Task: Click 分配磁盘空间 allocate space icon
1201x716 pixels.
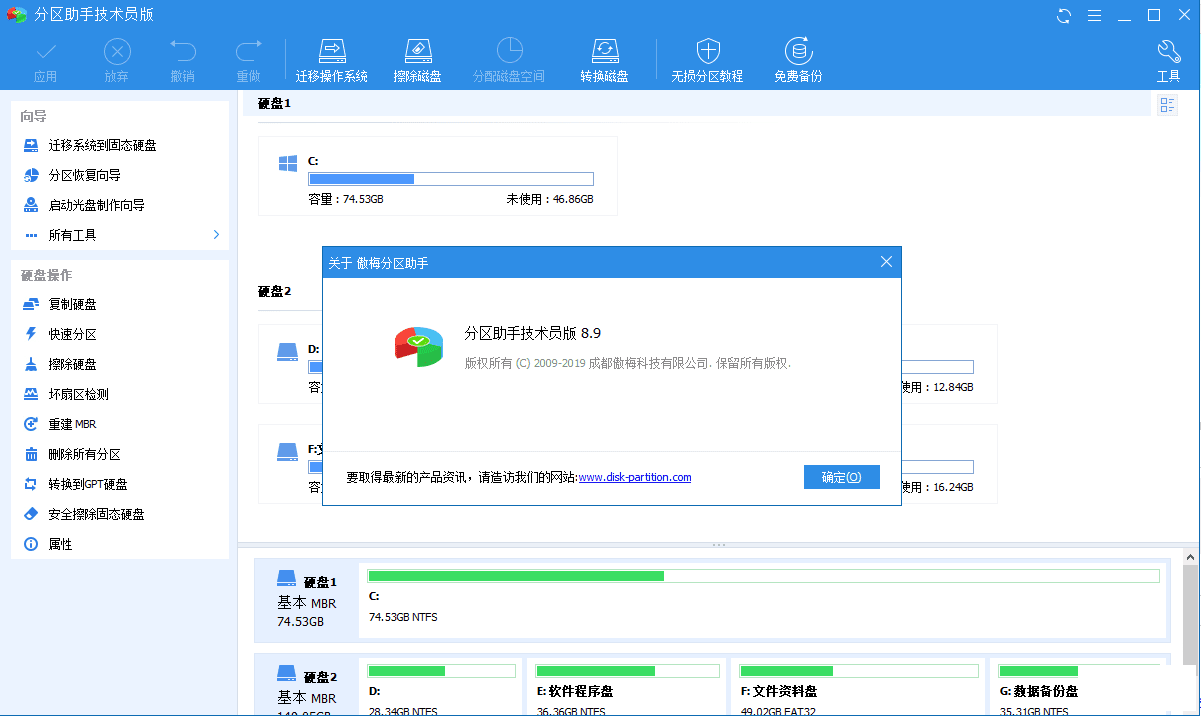Action: coord(510,50)
